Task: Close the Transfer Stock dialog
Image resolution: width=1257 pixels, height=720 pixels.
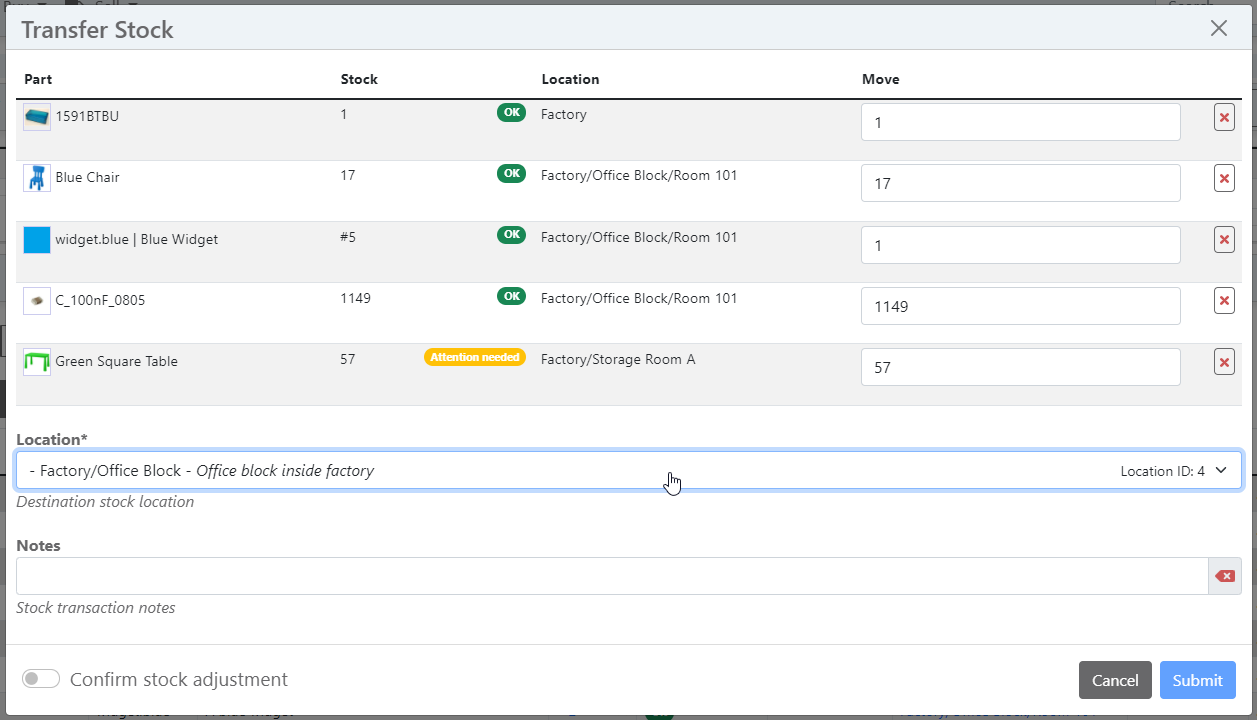Action: (x=1218, y=29)
